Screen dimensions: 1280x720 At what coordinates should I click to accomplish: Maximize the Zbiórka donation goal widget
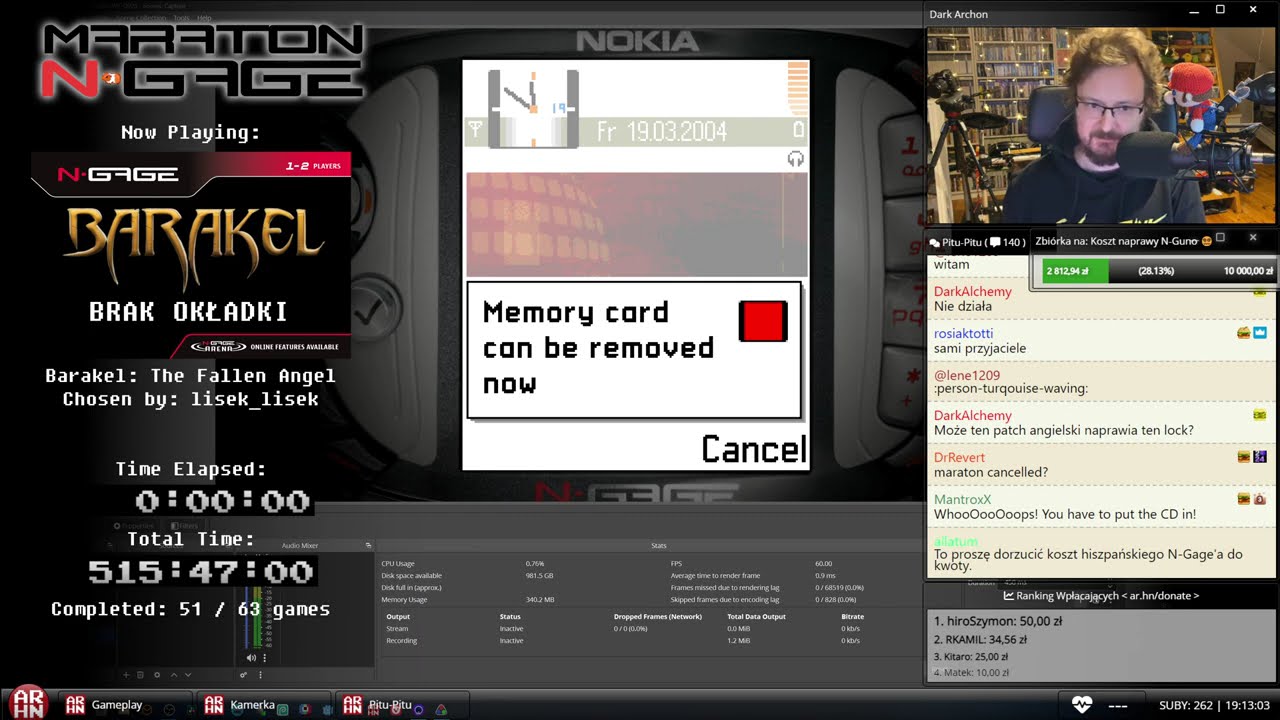[1220, 238]
